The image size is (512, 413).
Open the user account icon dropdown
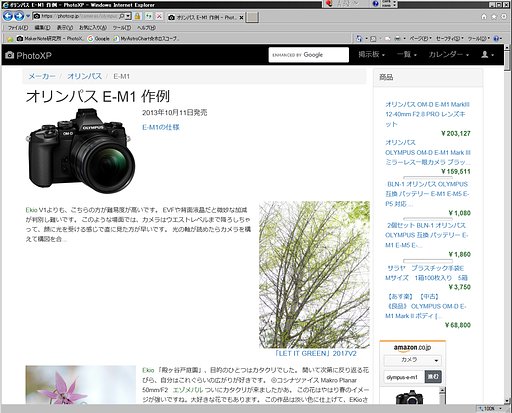(487, 55)
